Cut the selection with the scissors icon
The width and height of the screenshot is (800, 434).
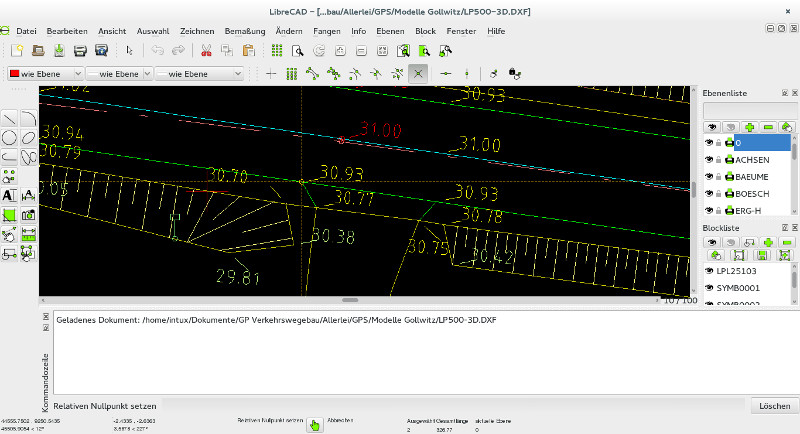[206, 50]
